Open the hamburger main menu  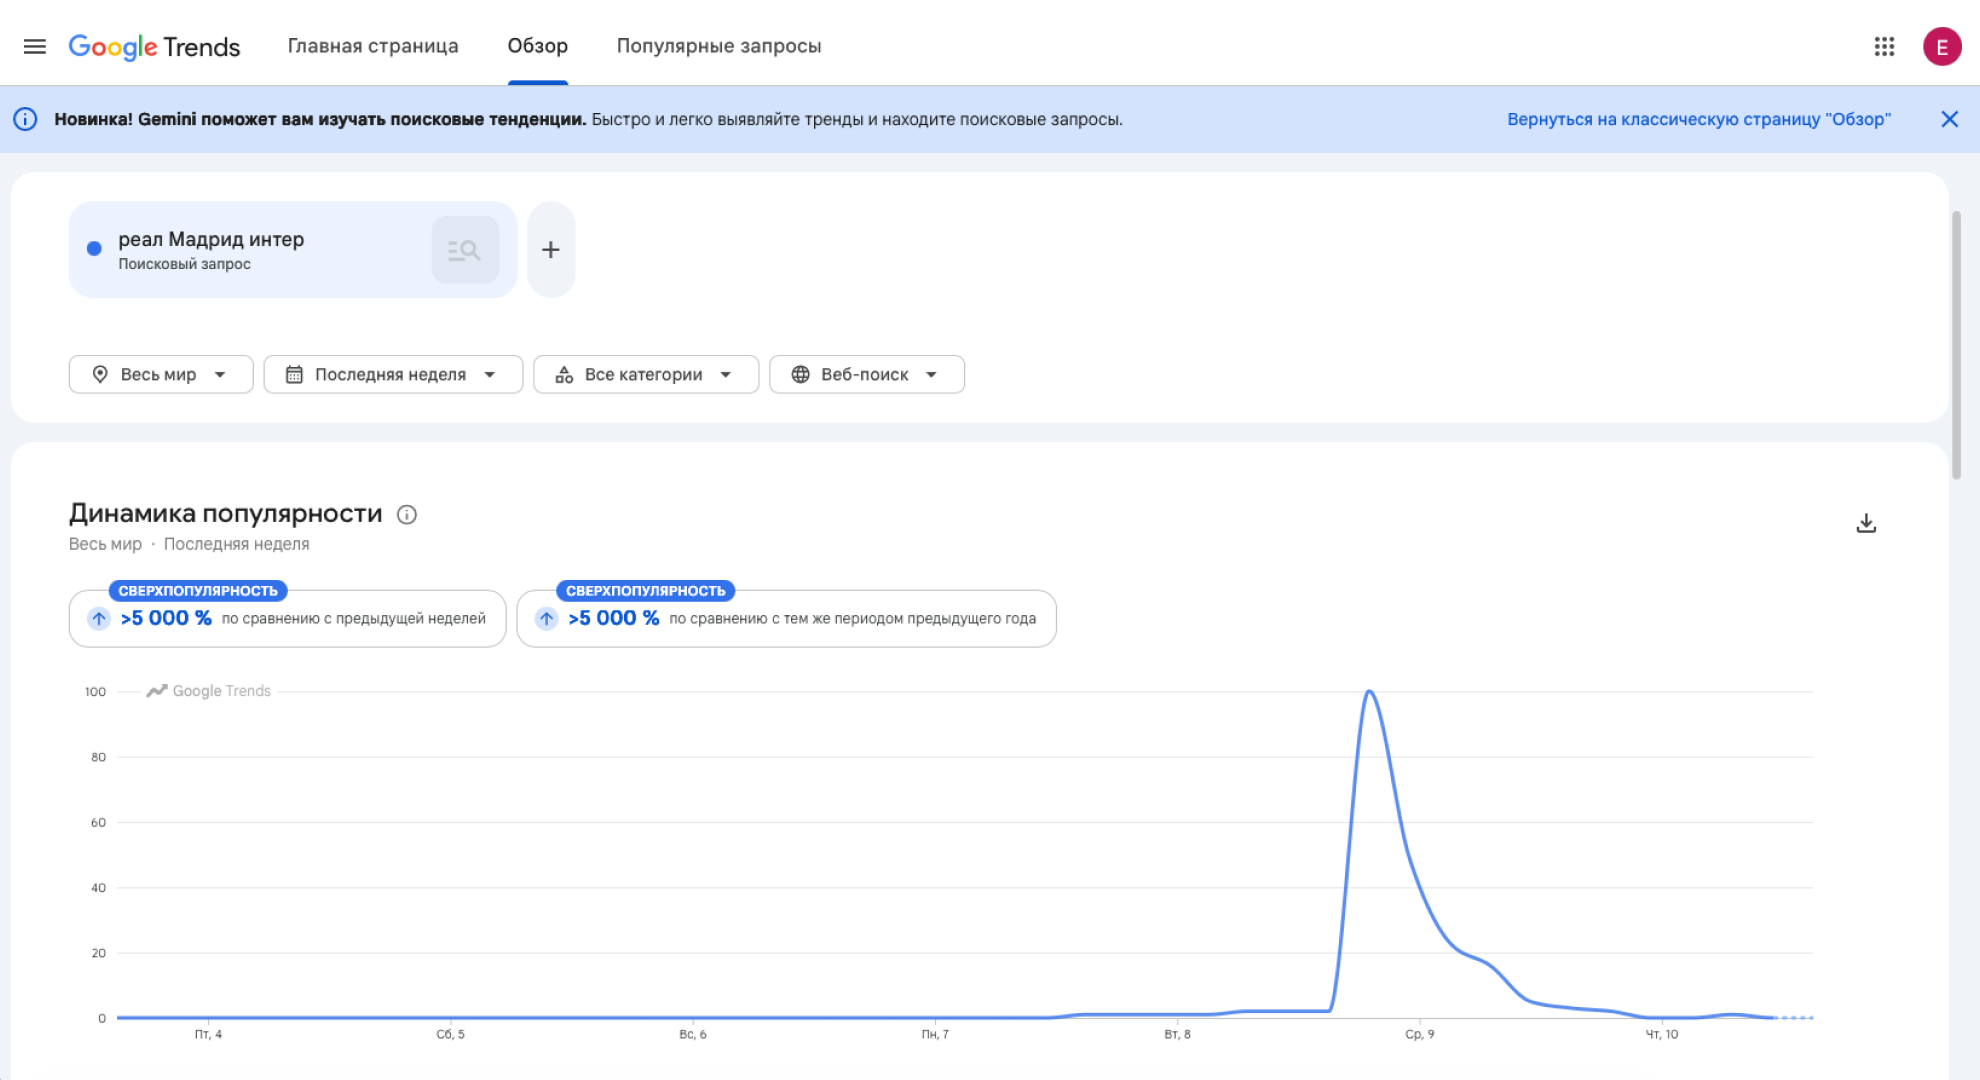pos(35,46)
